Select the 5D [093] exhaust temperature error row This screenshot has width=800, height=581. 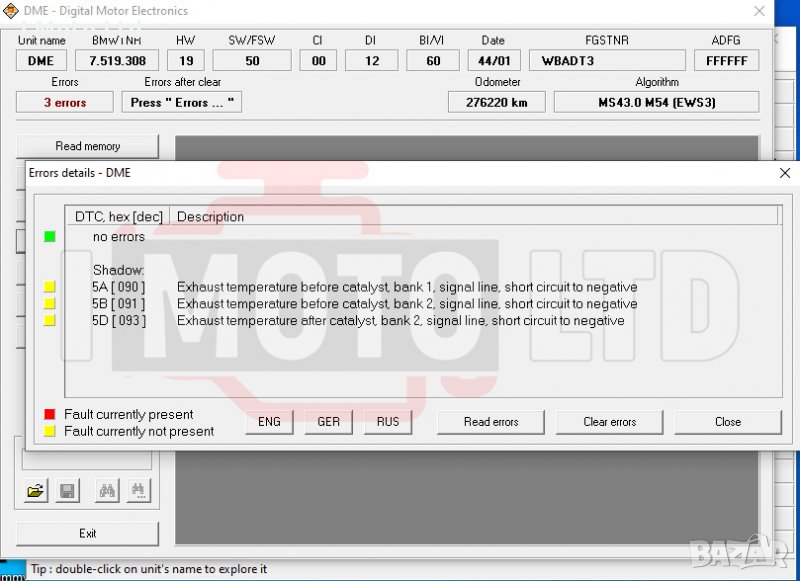pyautogui.click(x=400, y=321)
